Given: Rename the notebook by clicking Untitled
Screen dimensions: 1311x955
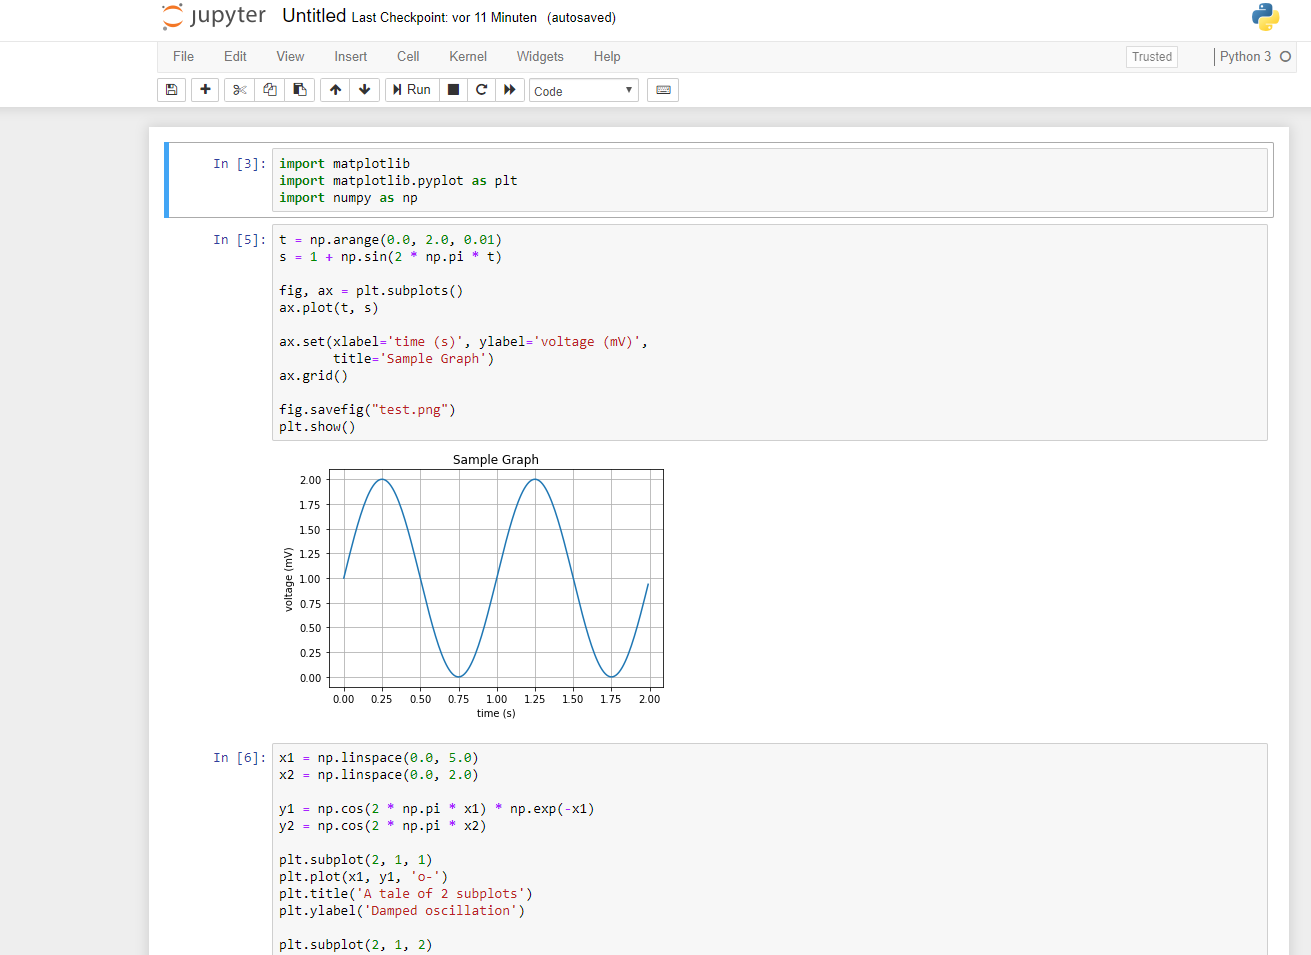Looking at the screenshot, I should click(x=314, y=16).
